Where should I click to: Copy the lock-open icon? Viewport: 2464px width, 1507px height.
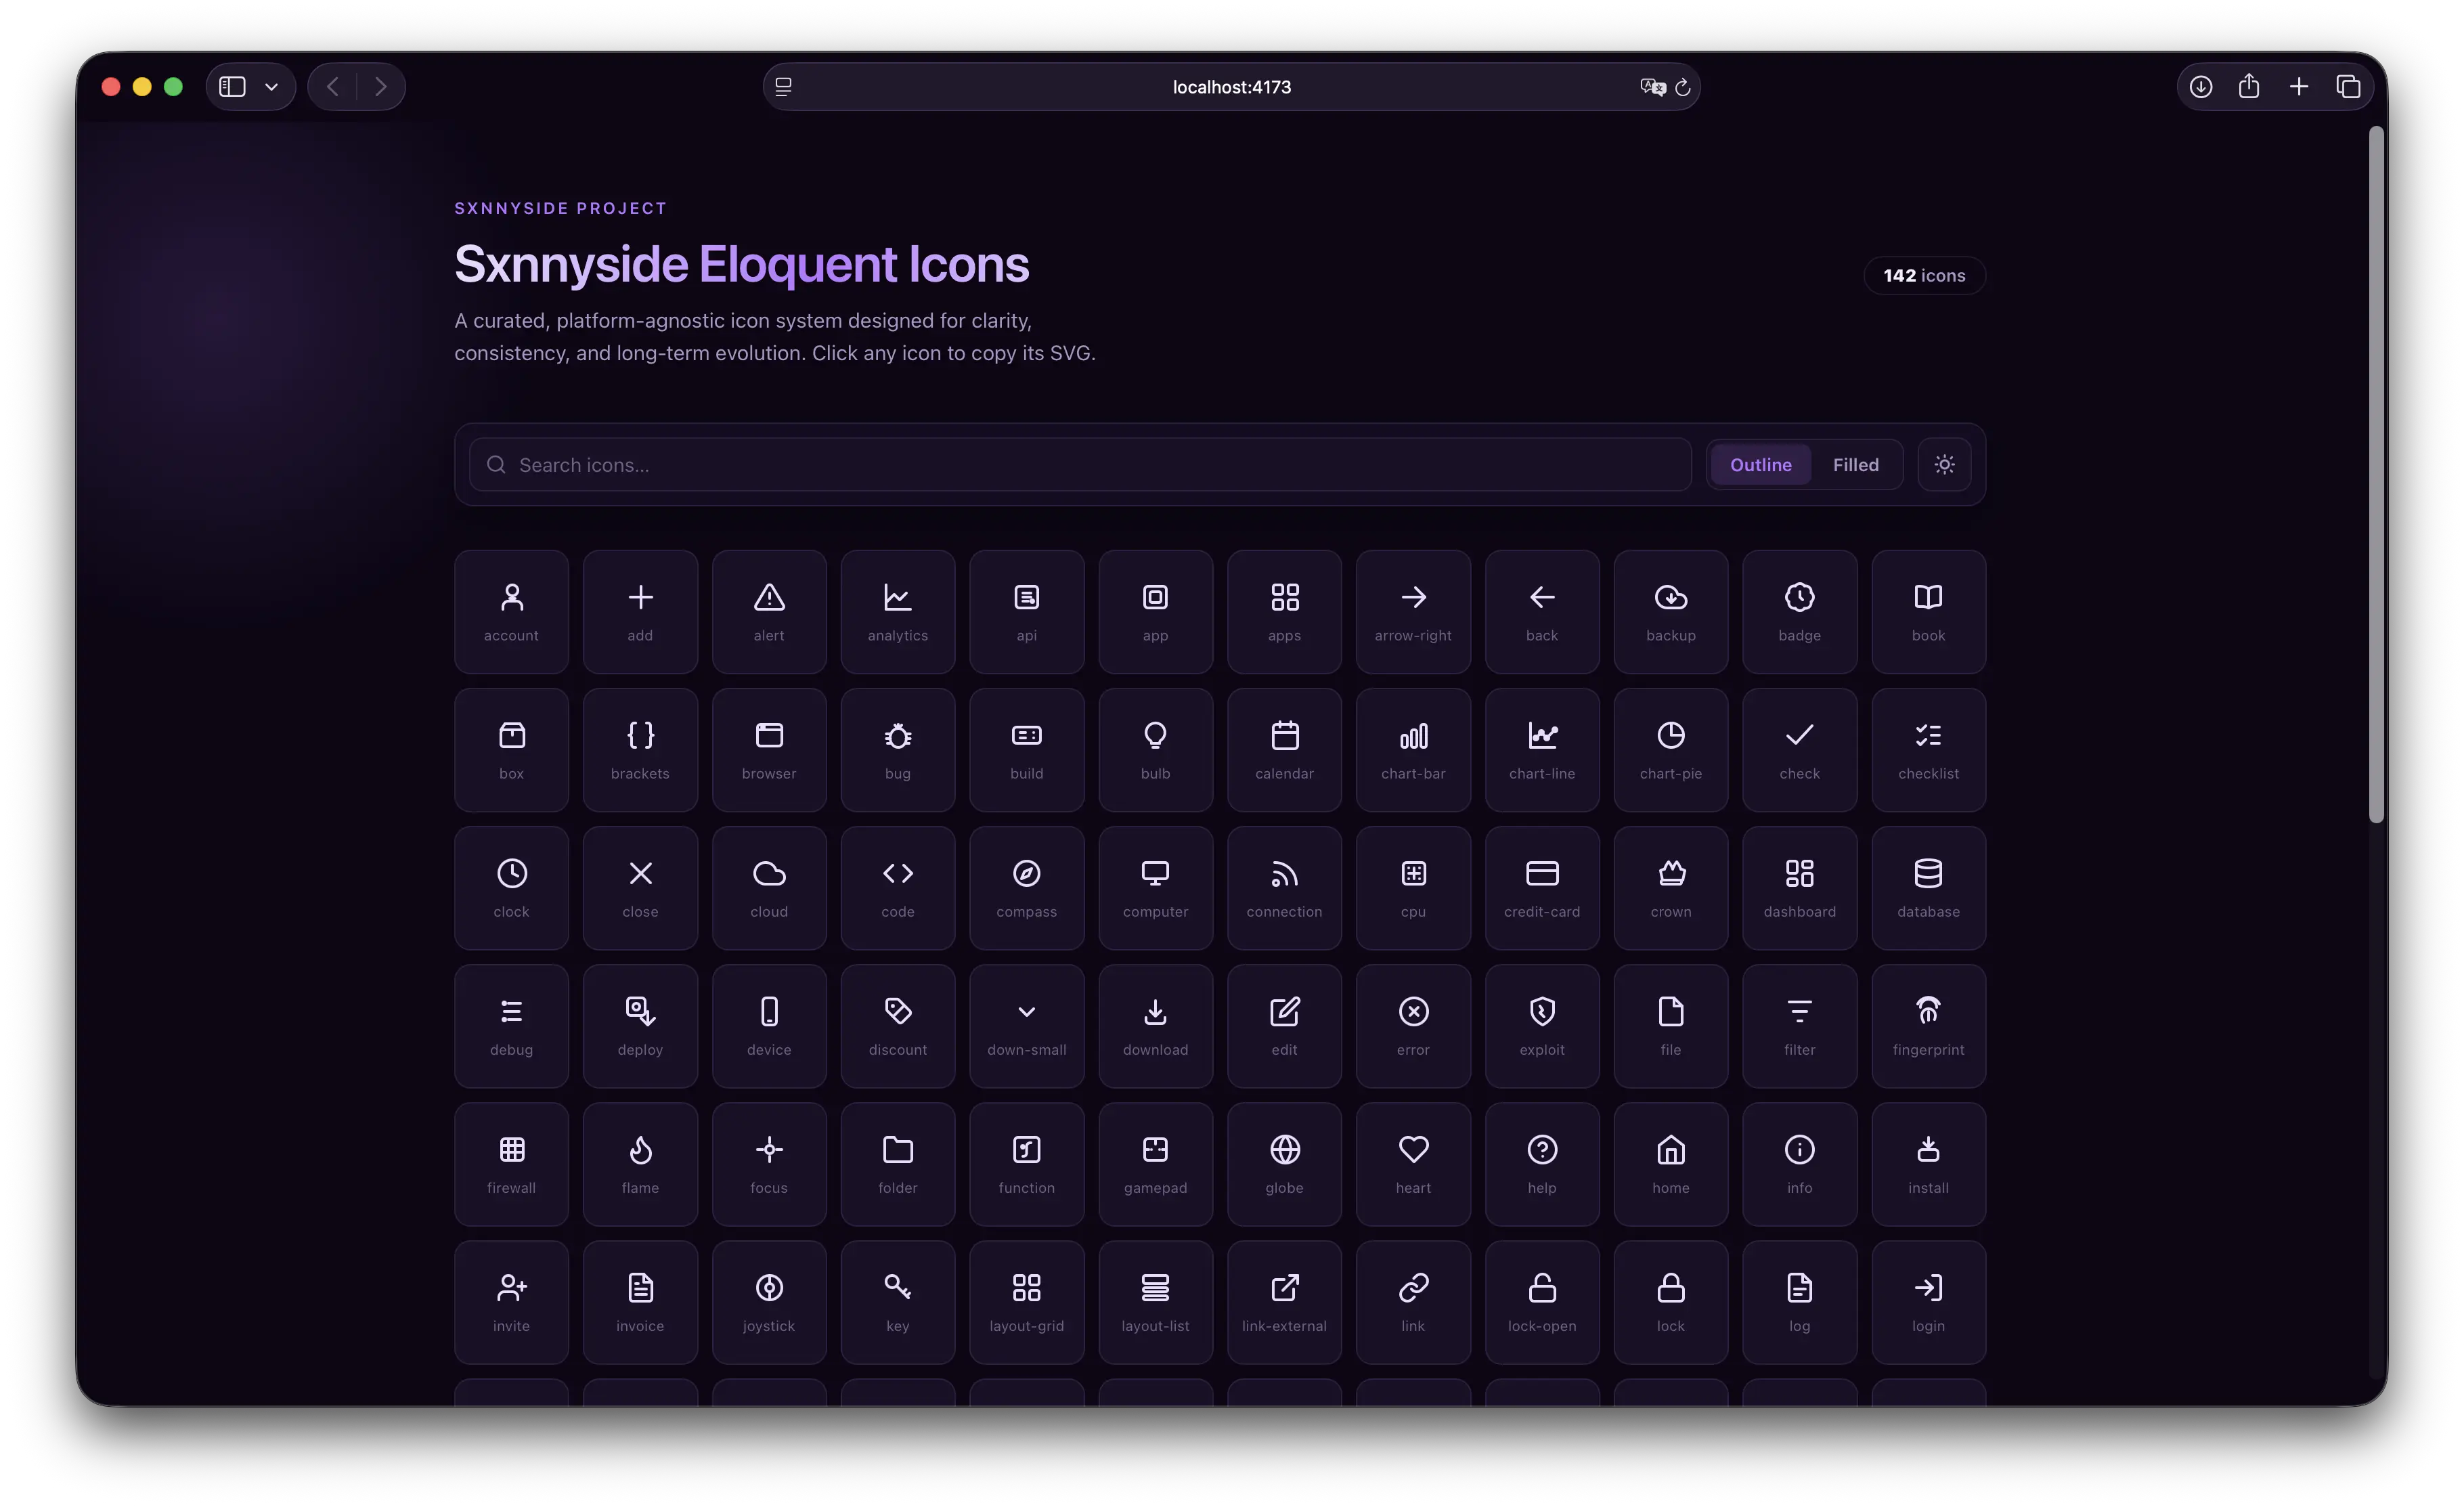[1542, 1301]
